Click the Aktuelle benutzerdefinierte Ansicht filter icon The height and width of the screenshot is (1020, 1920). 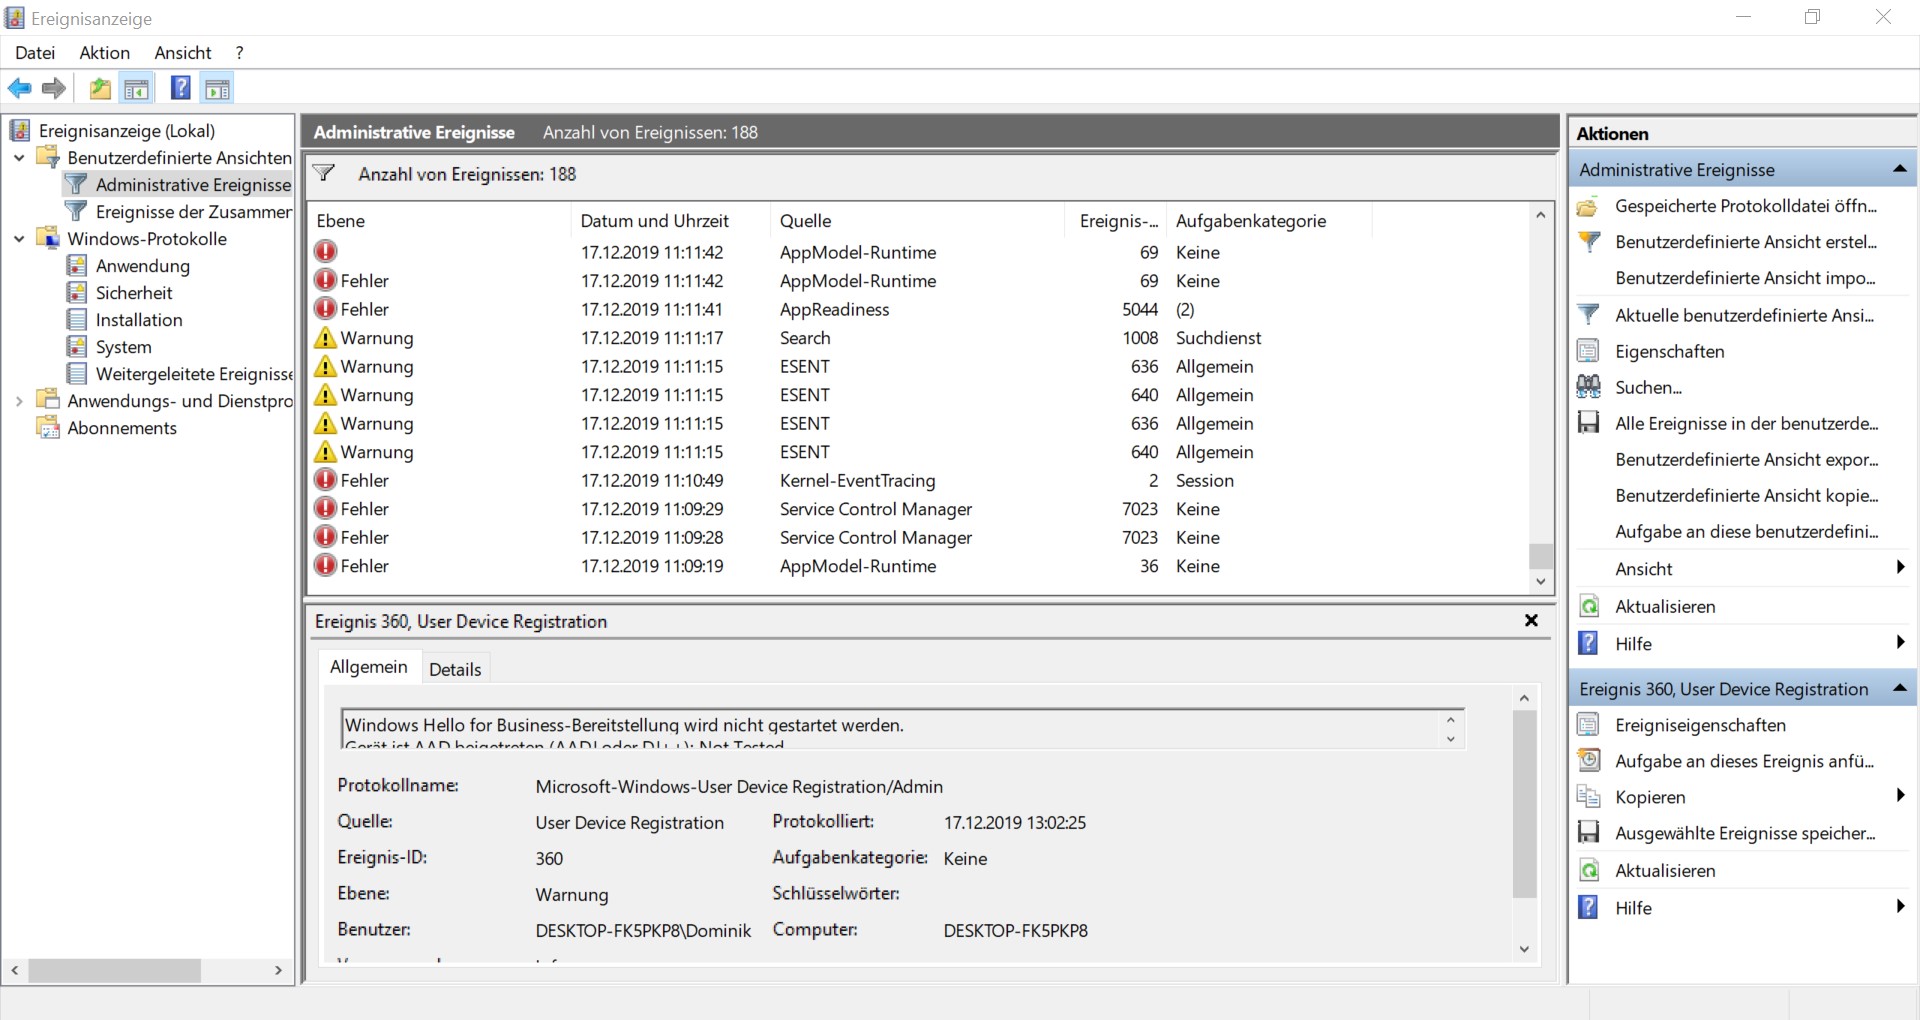1588,315
